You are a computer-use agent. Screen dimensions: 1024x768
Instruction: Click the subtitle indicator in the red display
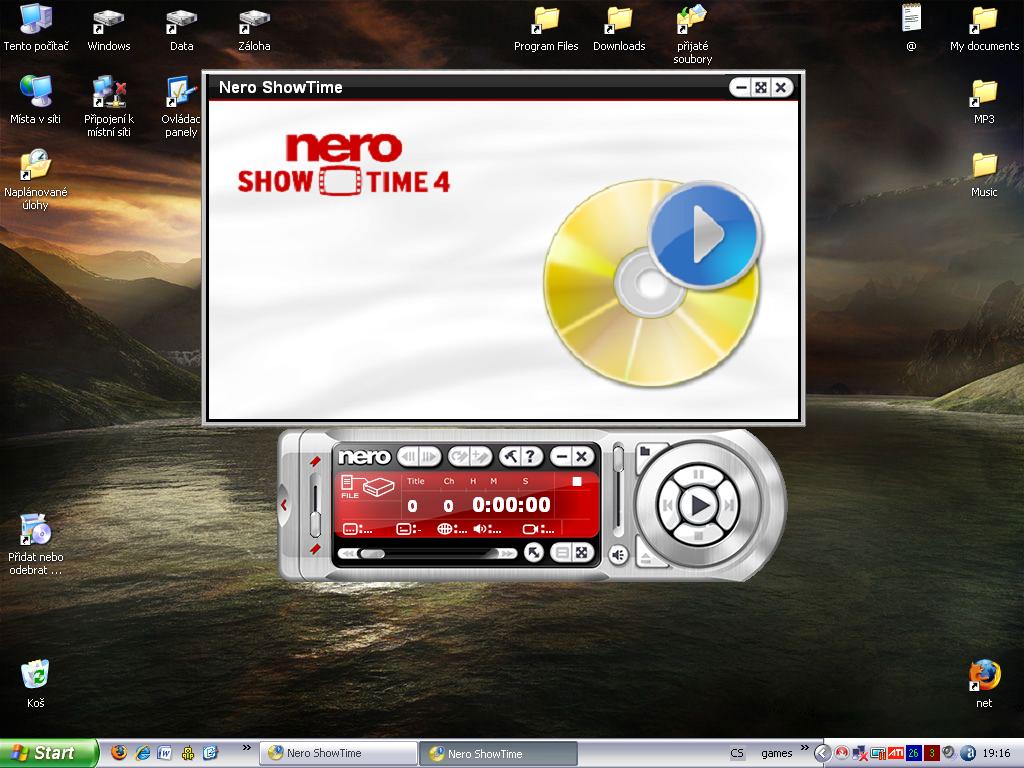(357, 529)
